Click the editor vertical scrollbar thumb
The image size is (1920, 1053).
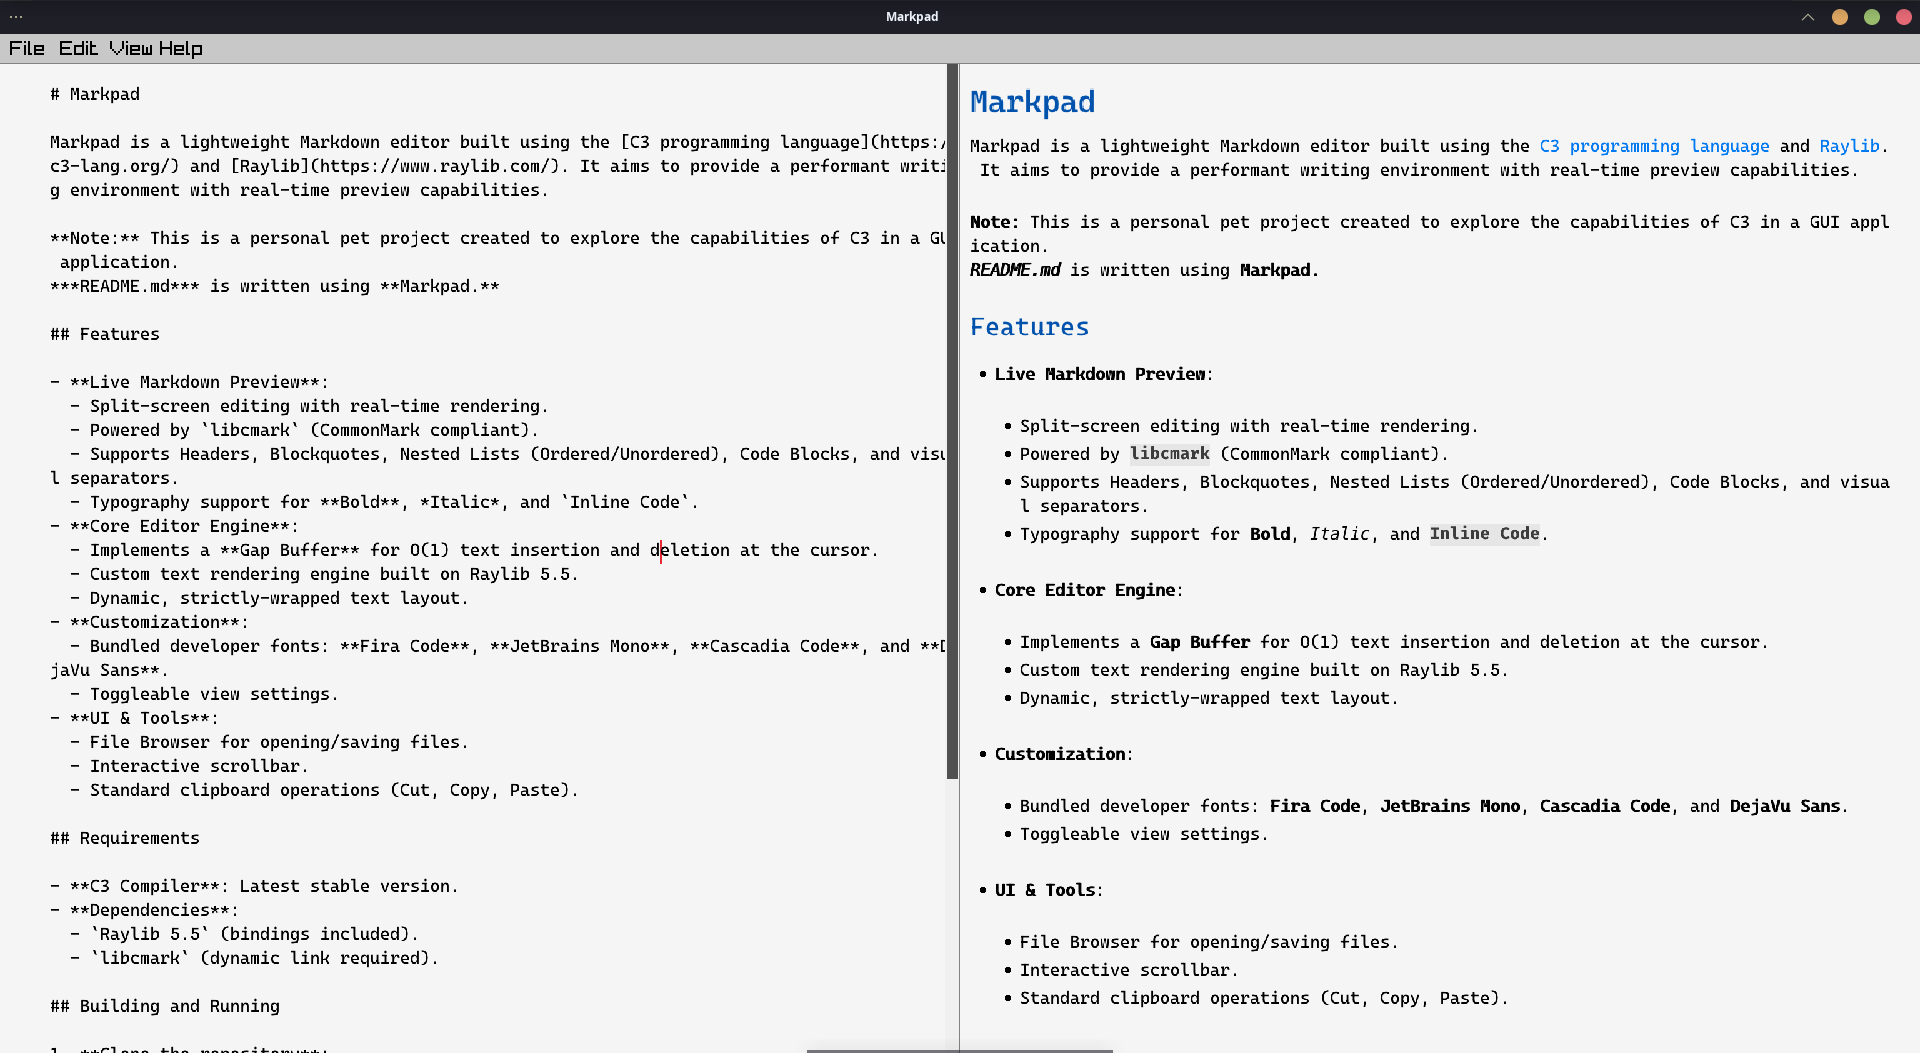pos(952,421)
